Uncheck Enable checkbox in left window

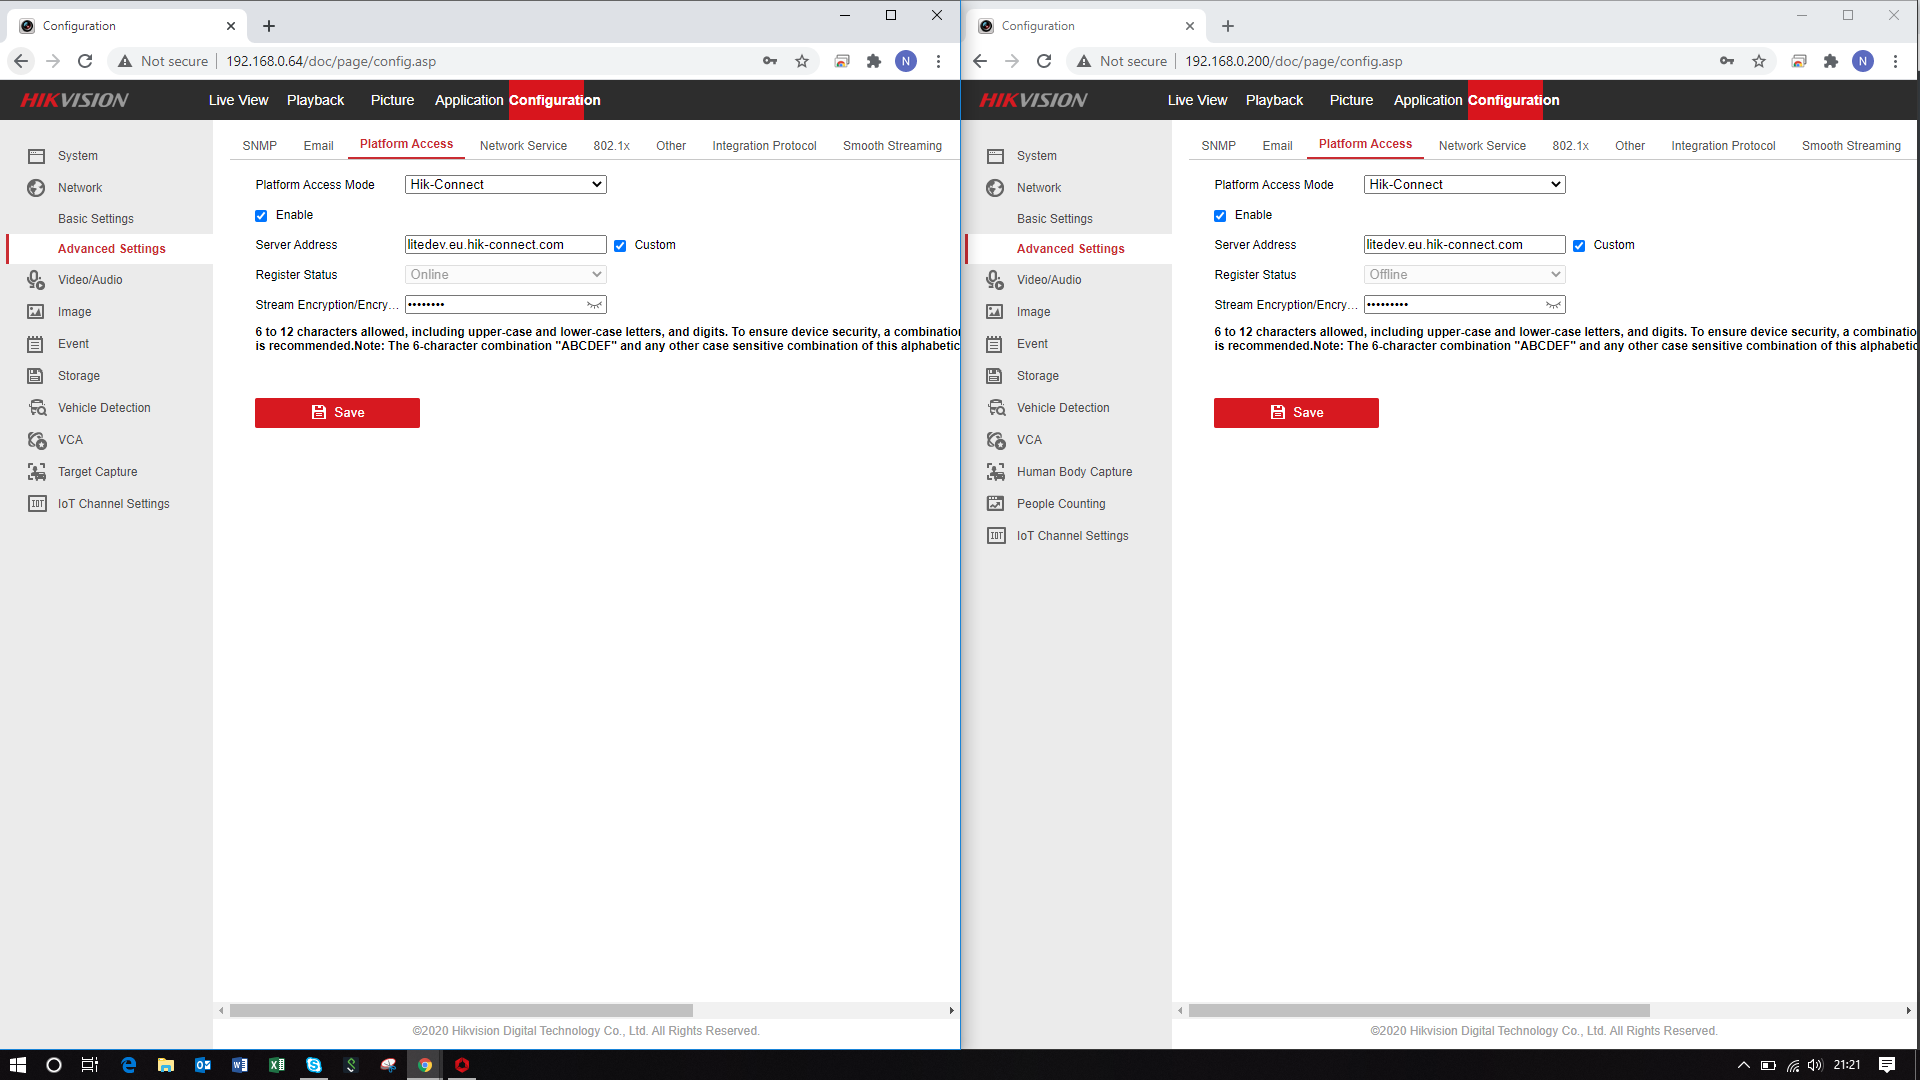click(261, 216)
